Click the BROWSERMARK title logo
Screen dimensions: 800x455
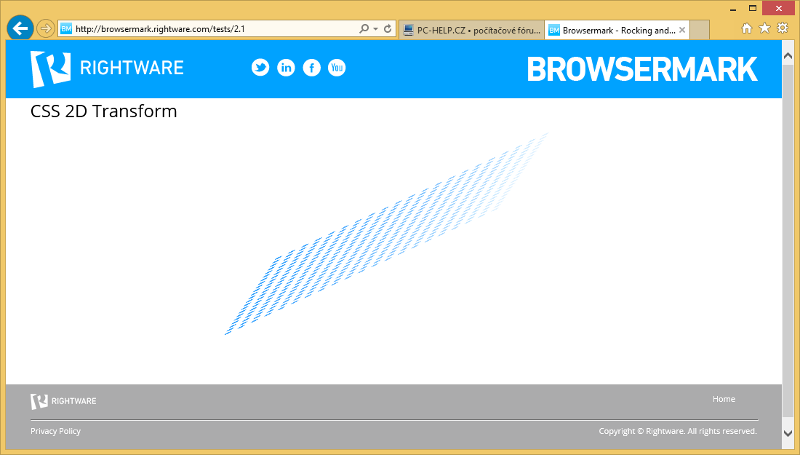(642, 69)
